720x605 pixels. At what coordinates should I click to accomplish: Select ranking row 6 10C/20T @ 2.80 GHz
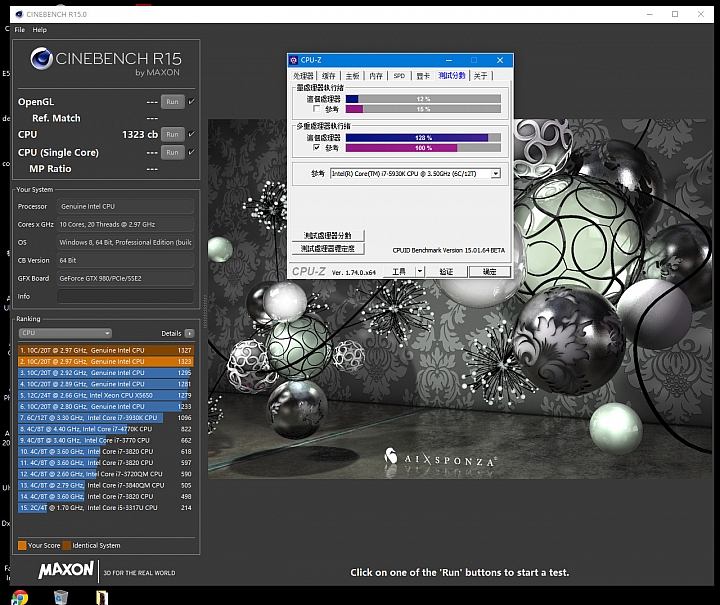[x=106, y=407]
